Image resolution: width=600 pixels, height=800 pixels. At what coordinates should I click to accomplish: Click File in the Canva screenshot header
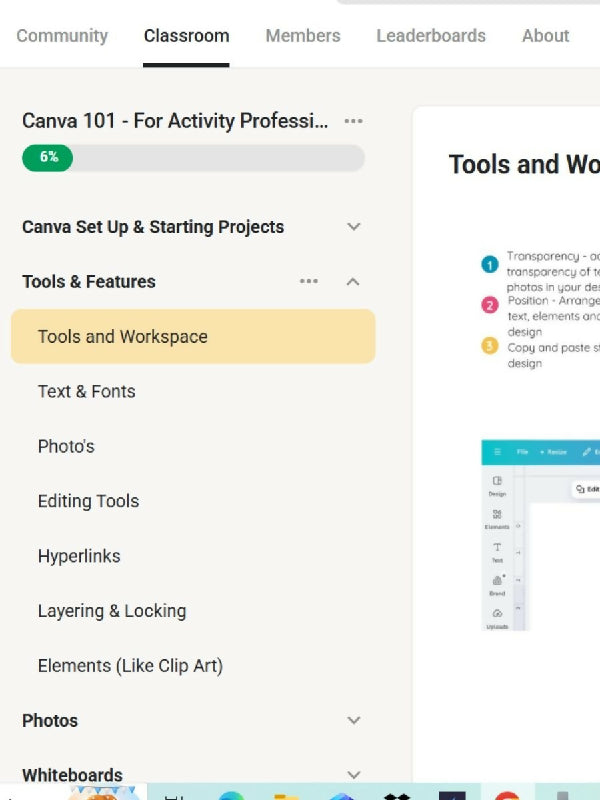tap(522, 452)
